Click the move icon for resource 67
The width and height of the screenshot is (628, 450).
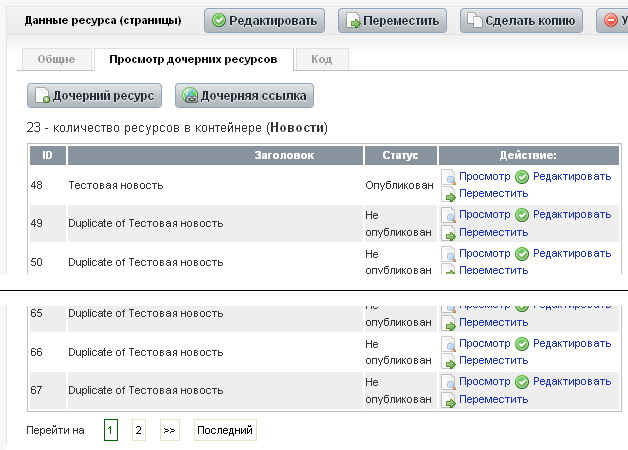450,400
